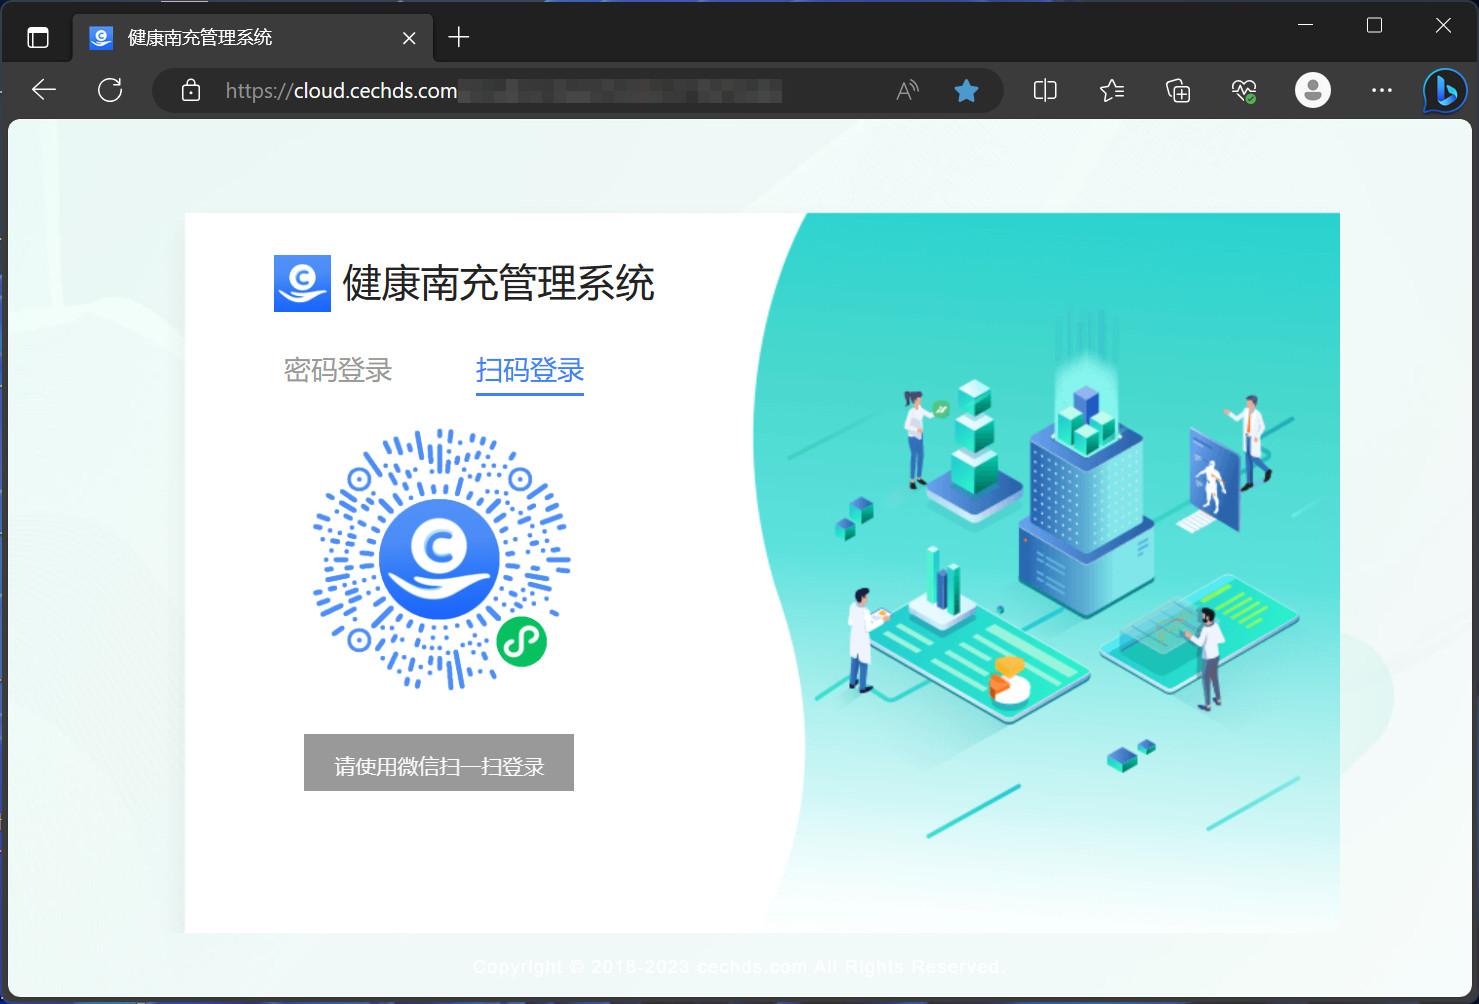This screenshot has width=1479, height=1004.
Task: Close the 健康南充管理系统 browser tab
Action: (409, 38)
